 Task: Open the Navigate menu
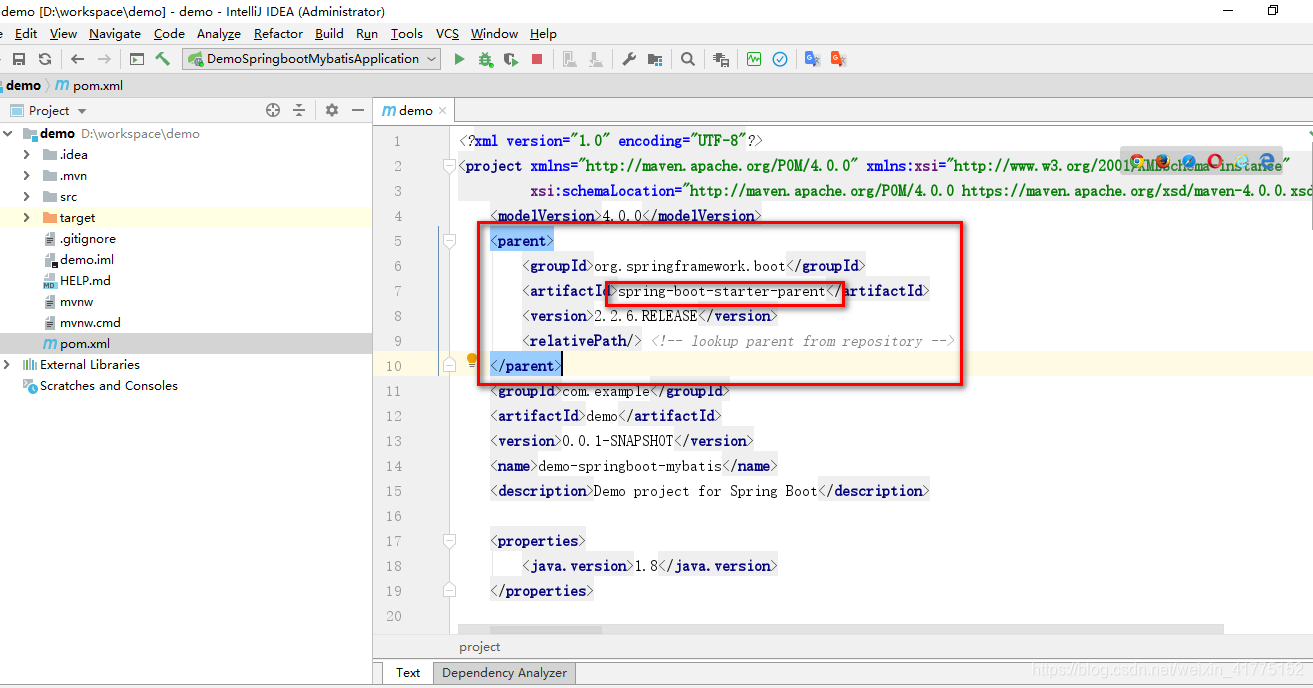tap(115, 33)
